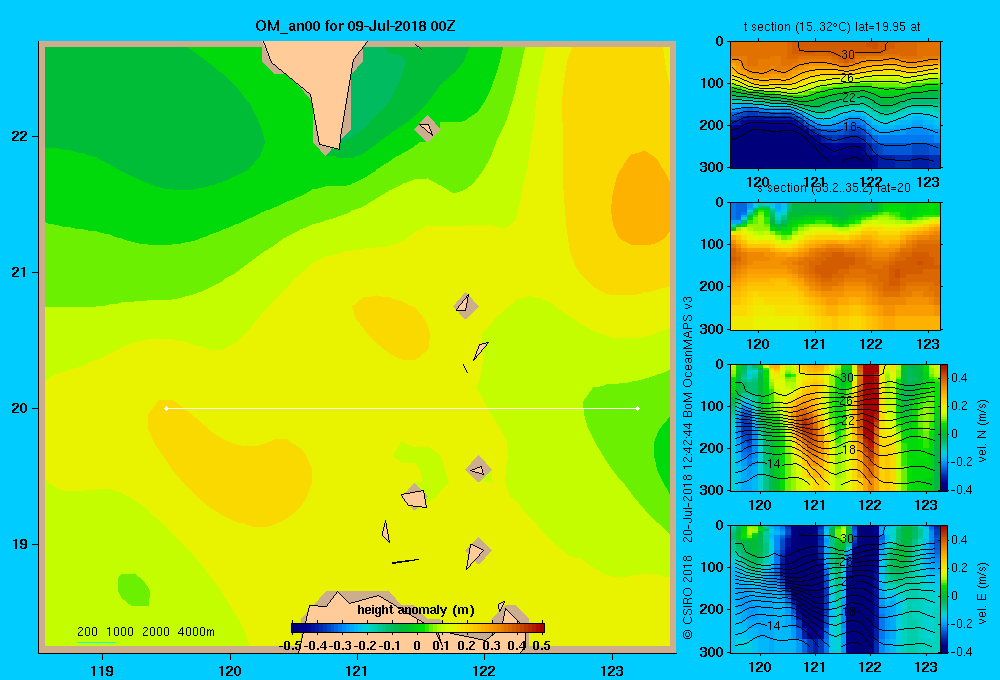Click longitude label 123 under the main map

tap(612, 670)
